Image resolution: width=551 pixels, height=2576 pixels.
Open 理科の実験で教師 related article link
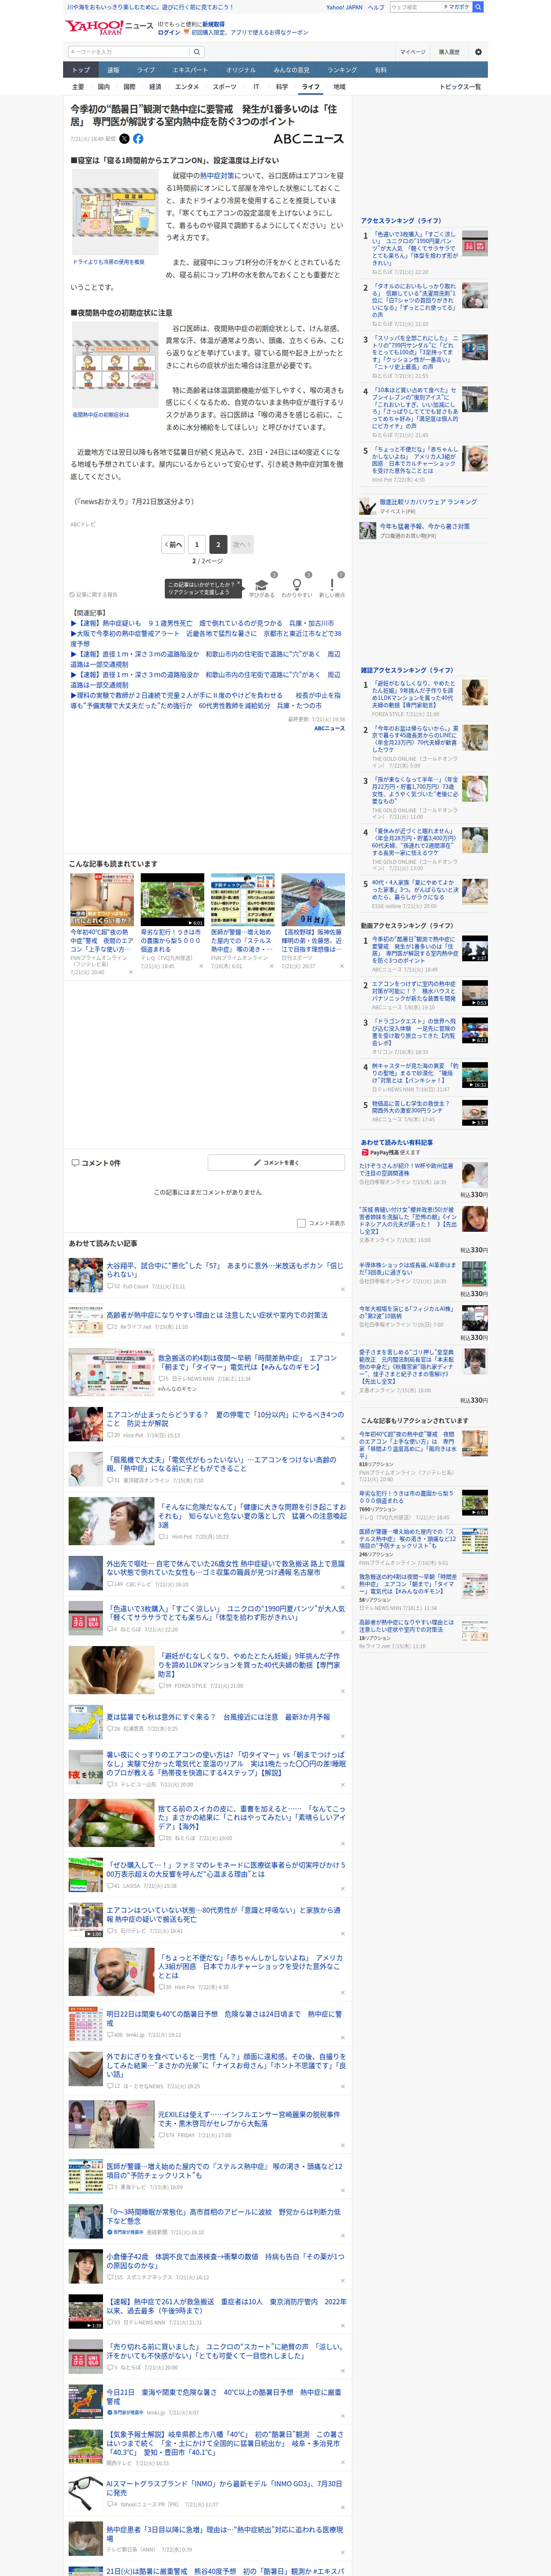(x=206, y=700)
